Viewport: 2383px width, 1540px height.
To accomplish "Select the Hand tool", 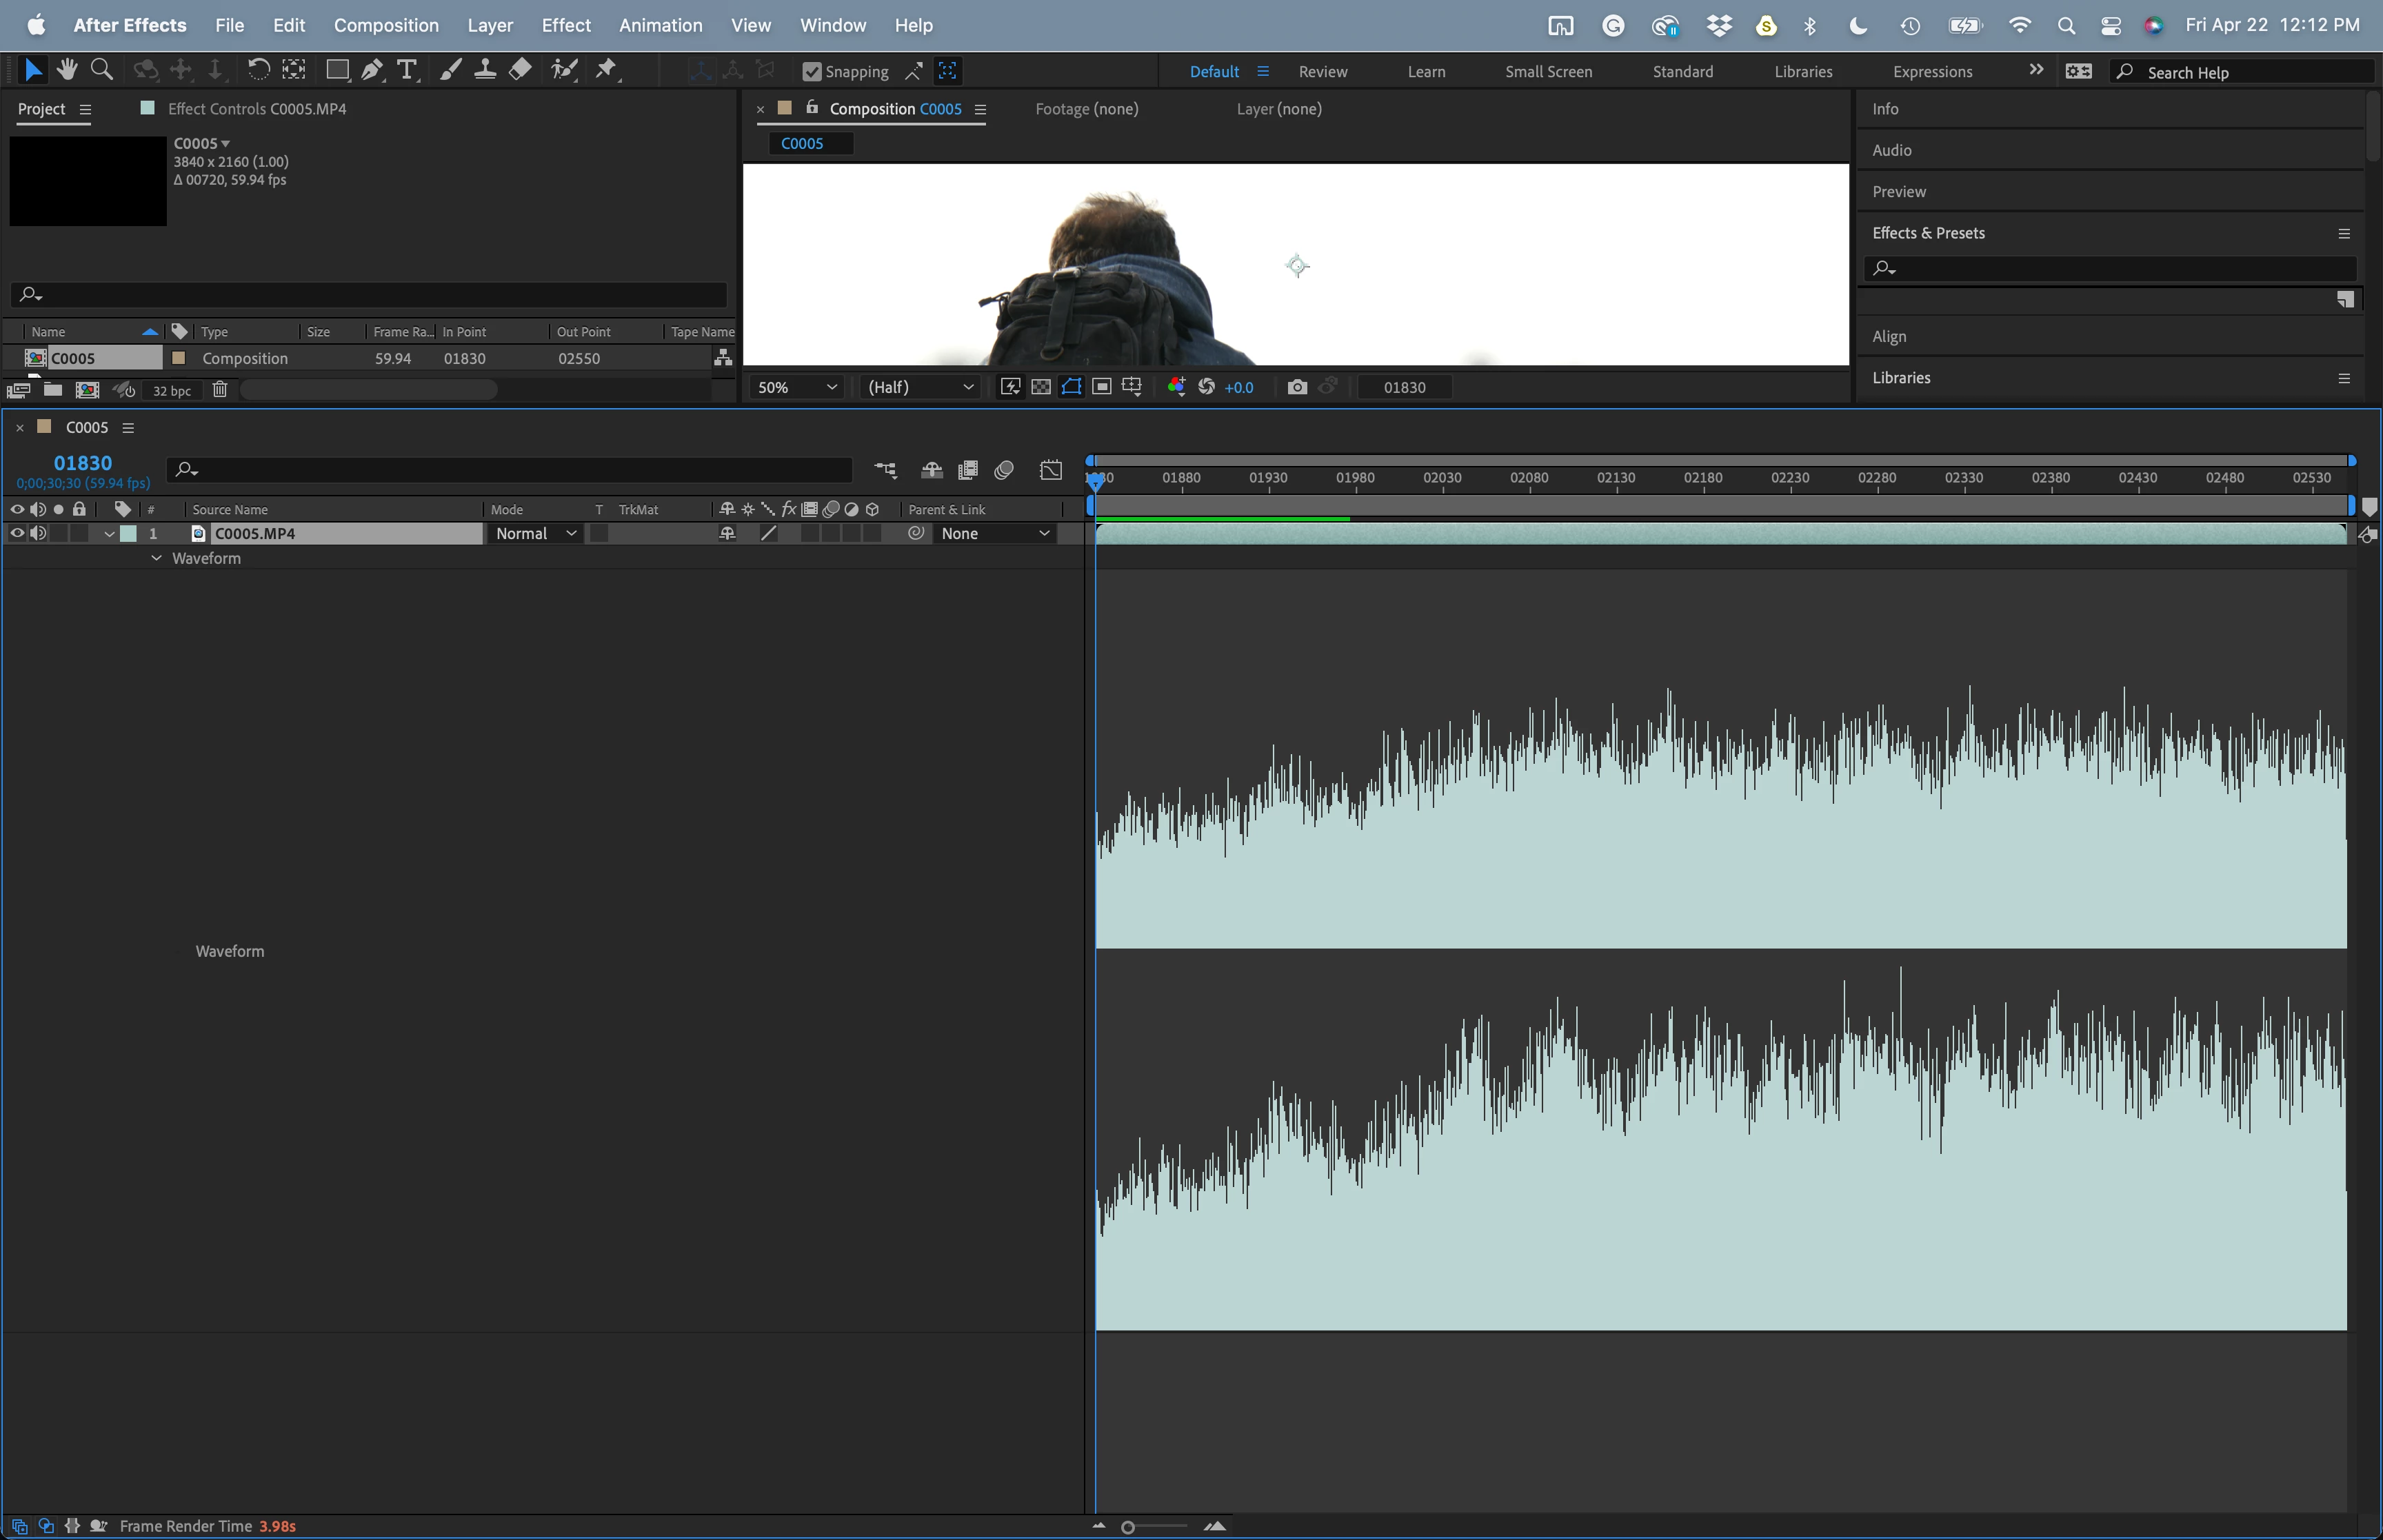I will [67, 70].
